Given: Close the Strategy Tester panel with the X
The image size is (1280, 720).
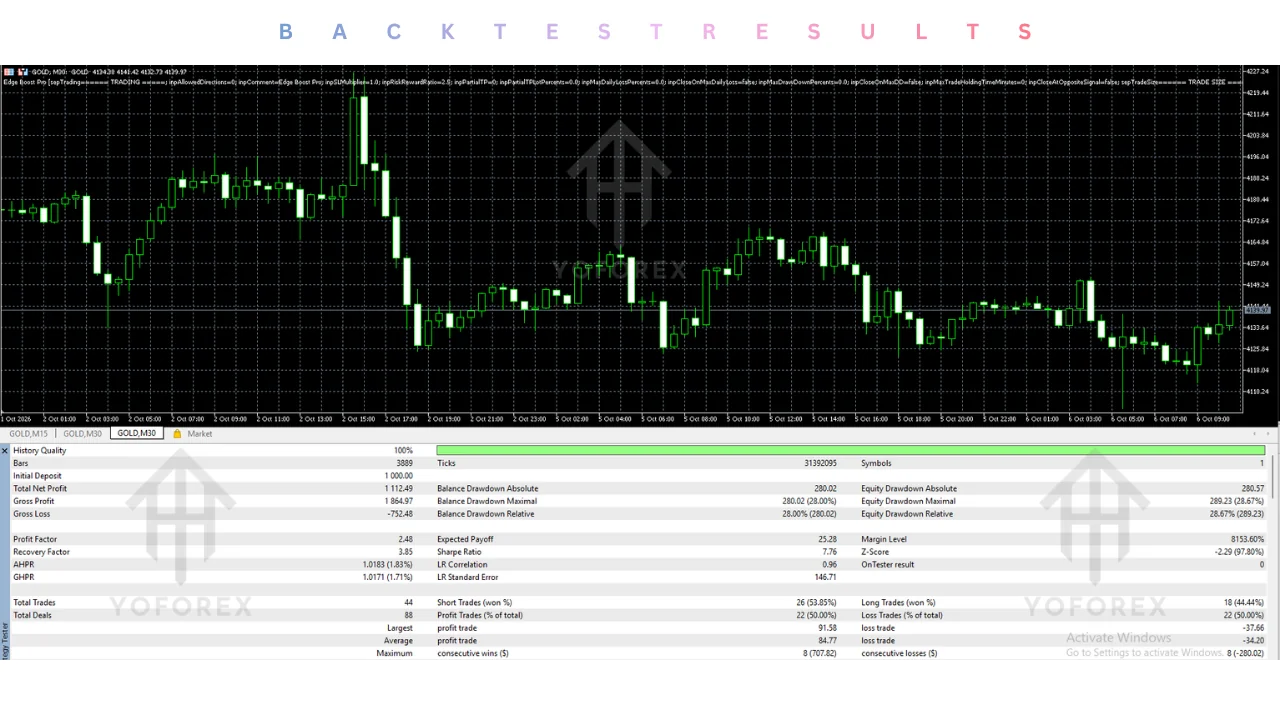Looking at the screenshot, I should (x=5, y=451).
